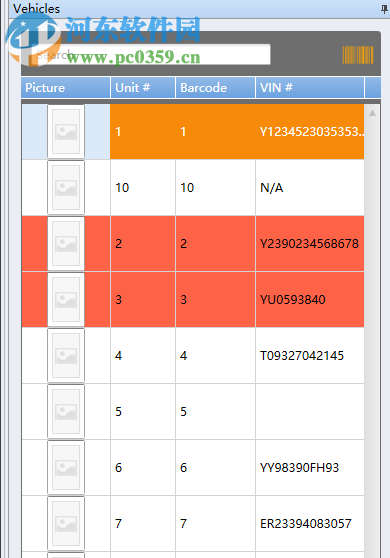The image size is (390, 558).
Task: Sort by Picture column header
Action: point(65,88)
